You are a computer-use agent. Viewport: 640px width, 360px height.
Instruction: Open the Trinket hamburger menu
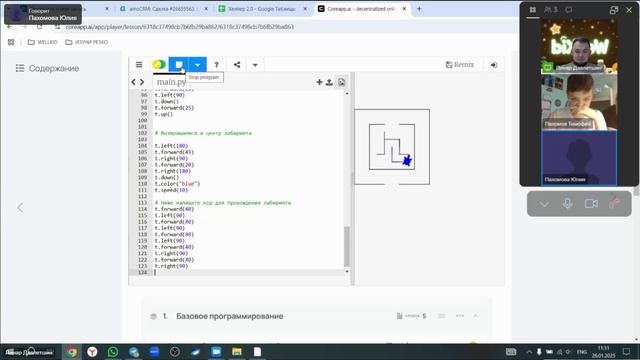(139, 64)
